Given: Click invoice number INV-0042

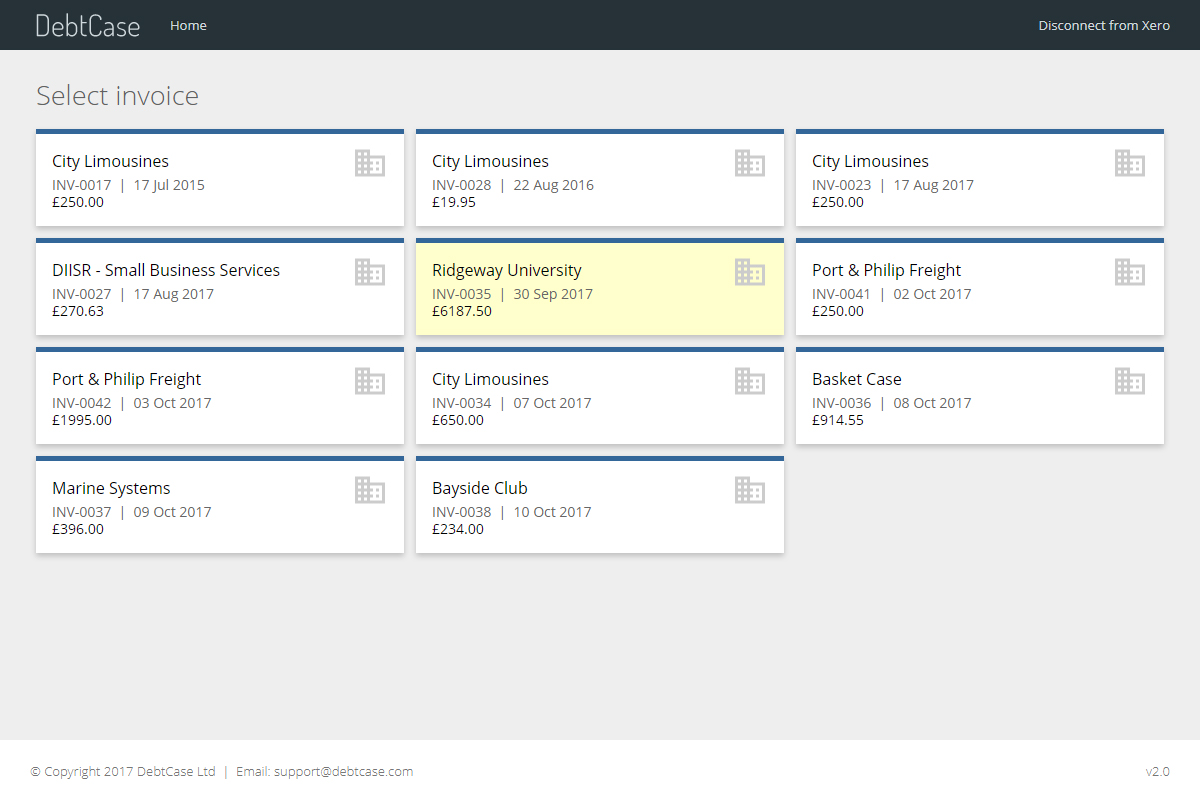Looking at the screenshot, I should [82, 403].
